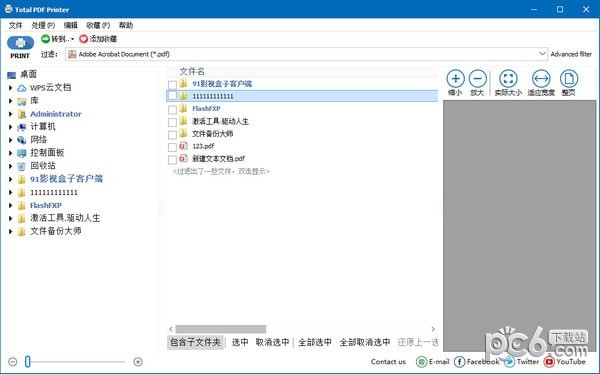The width and height of the screenshot is (600, 374).
Task: Click the 库 library icon in tree
Action: 22,101
